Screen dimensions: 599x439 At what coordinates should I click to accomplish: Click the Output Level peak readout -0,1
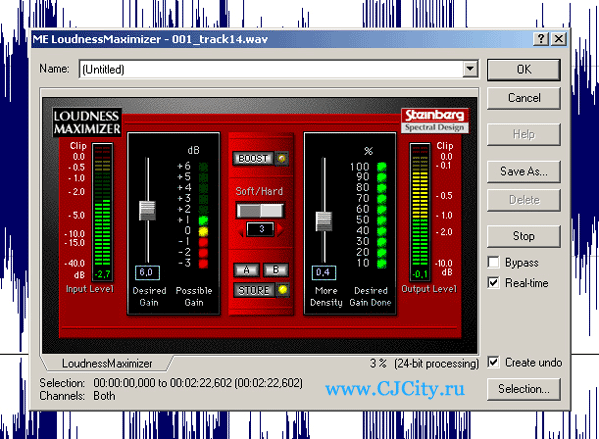click(x=420, y=274)
